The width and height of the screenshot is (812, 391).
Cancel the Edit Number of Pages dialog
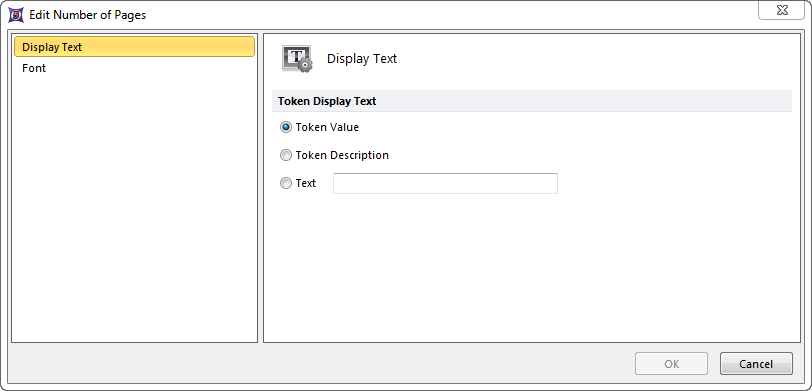(756, 364)
